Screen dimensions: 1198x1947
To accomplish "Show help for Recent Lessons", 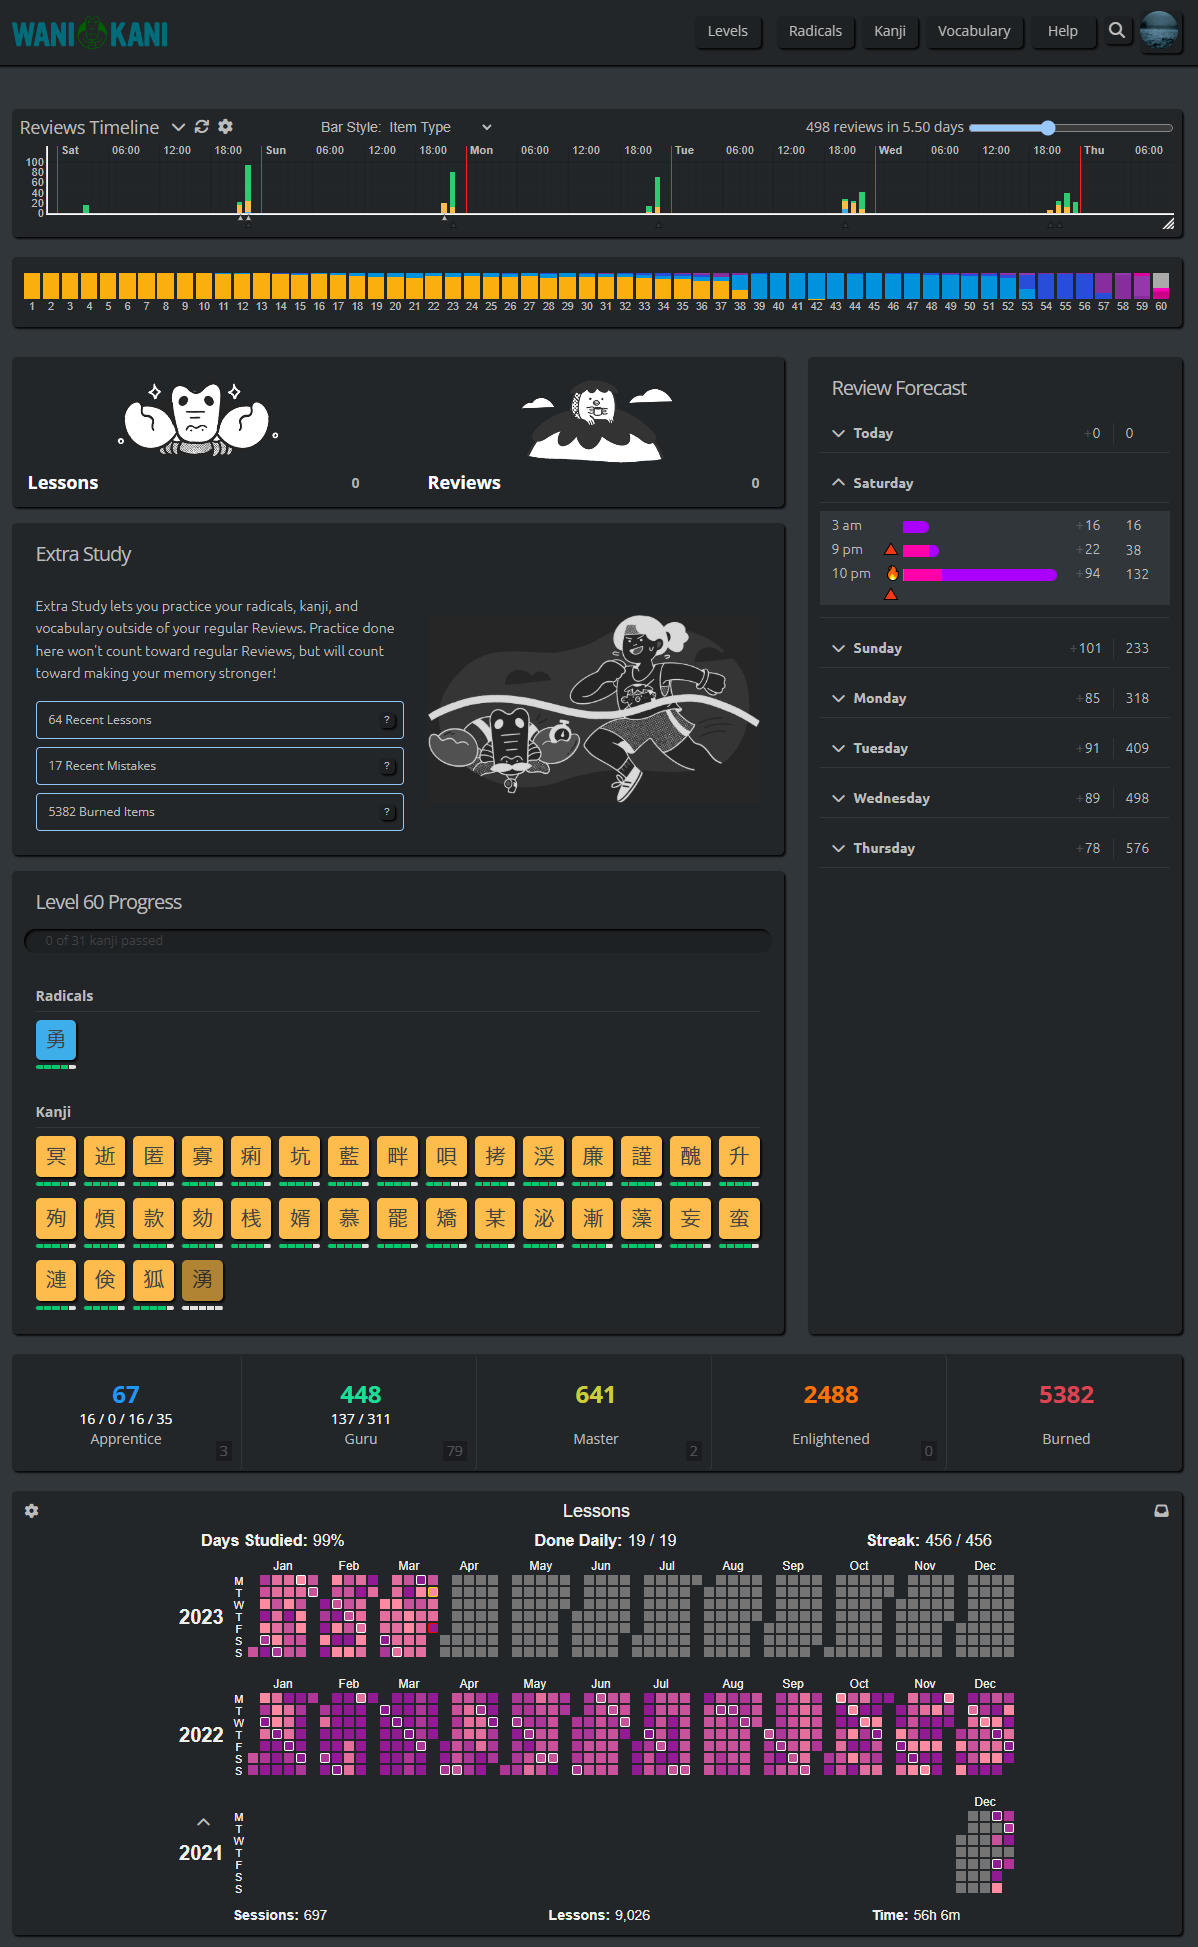I will (x=388, y=721).
